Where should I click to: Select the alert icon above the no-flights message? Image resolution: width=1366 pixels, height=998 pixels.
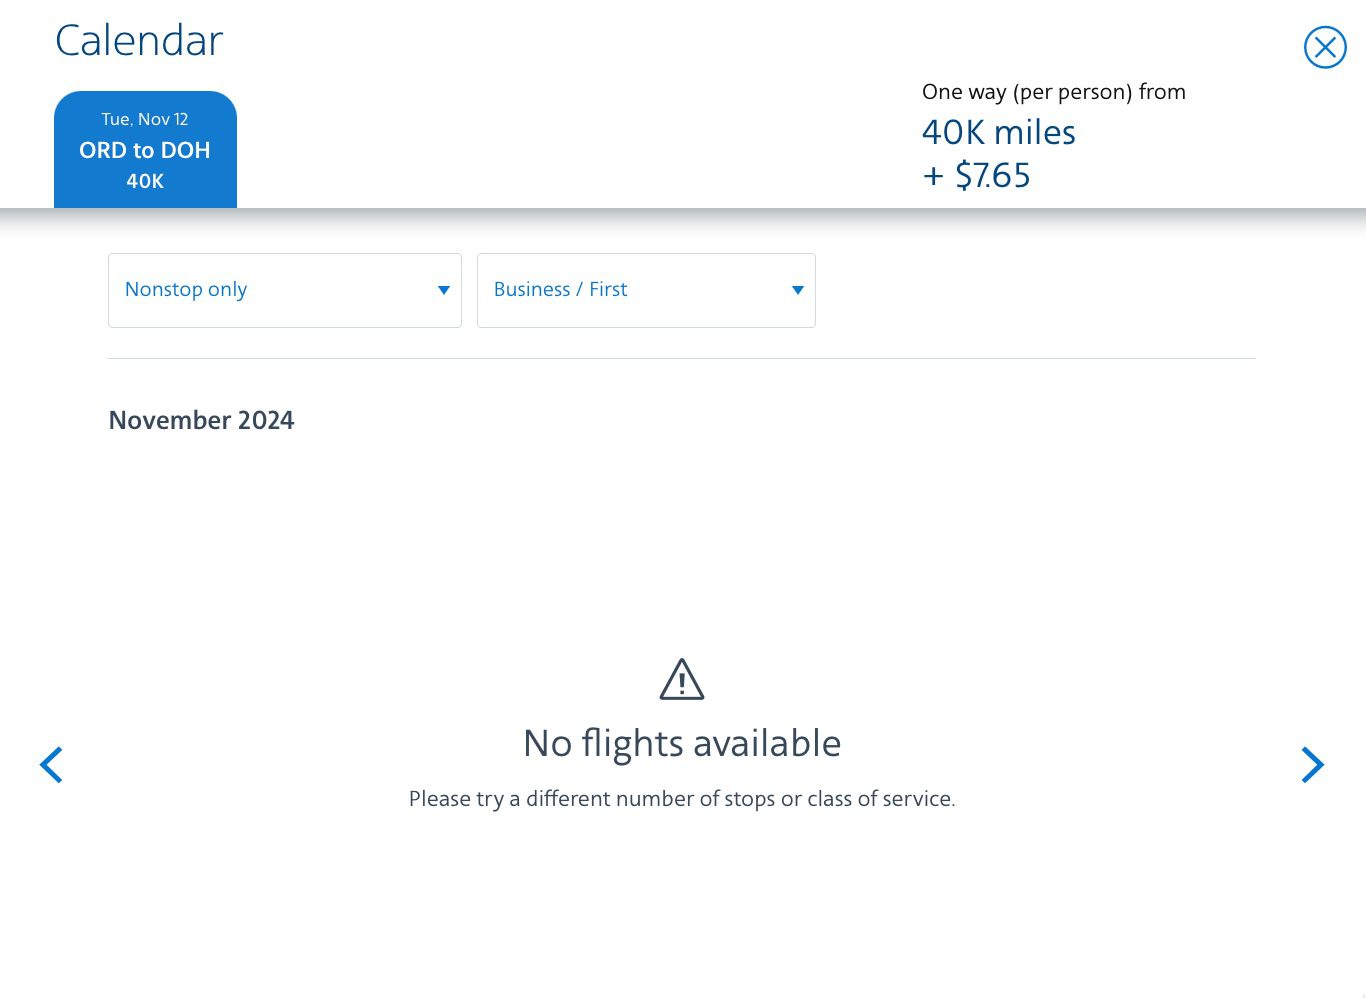point(681,678)
